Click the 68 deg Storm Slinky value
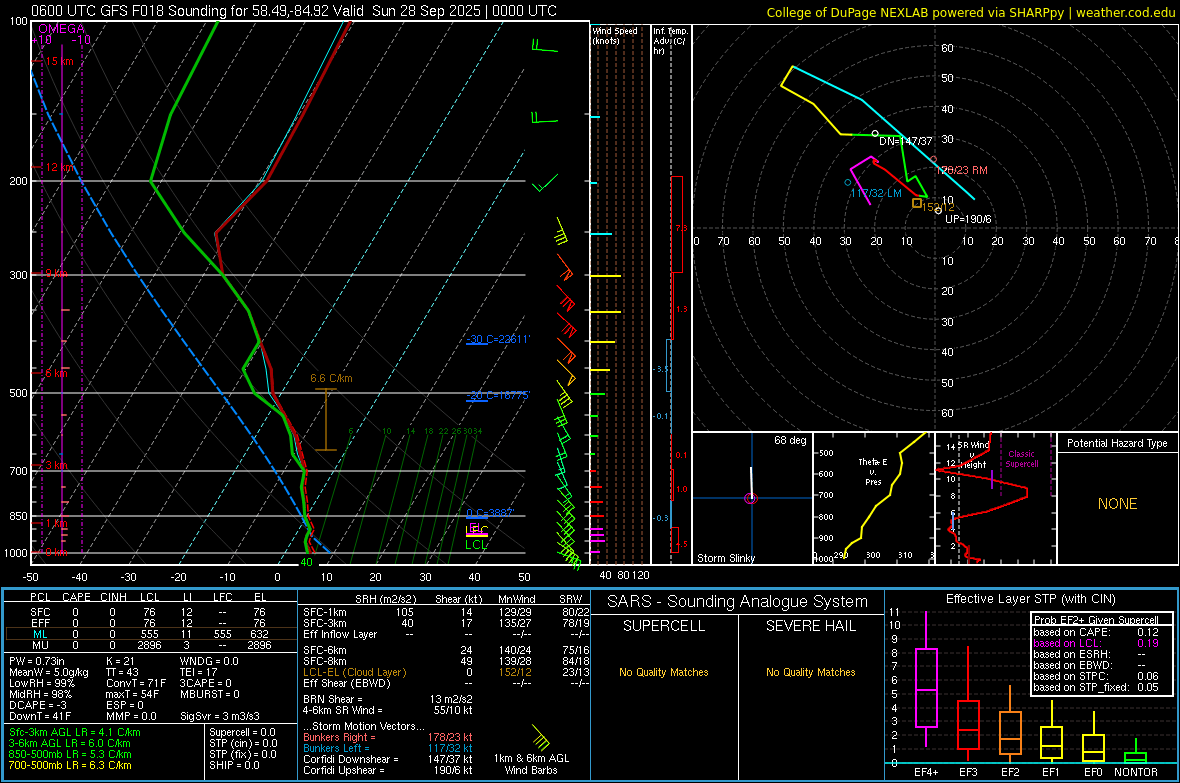Screen dimensions: 1180x783 [x=790, y=440]
